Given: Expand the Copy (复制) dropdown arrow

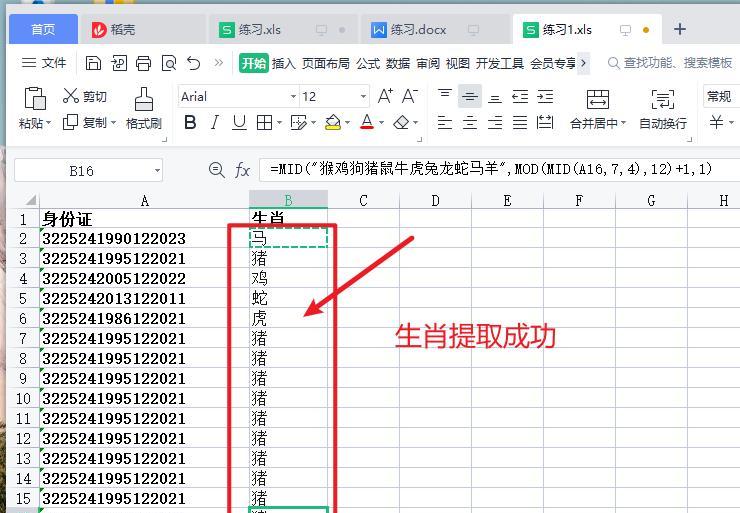Looking at the screenshot, I should click(x=113, y=123).
